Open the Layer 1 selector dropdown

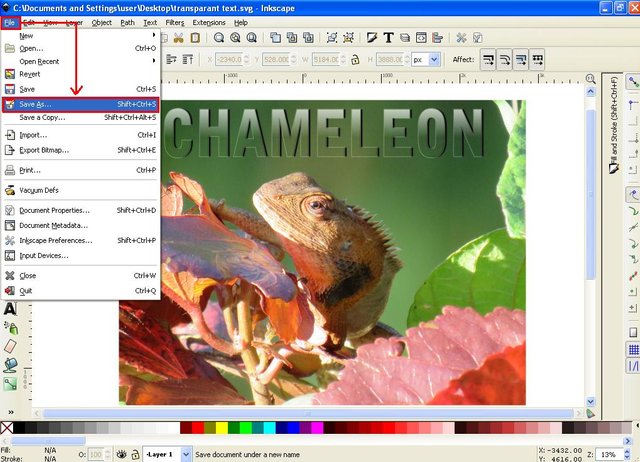coord(167,454)
